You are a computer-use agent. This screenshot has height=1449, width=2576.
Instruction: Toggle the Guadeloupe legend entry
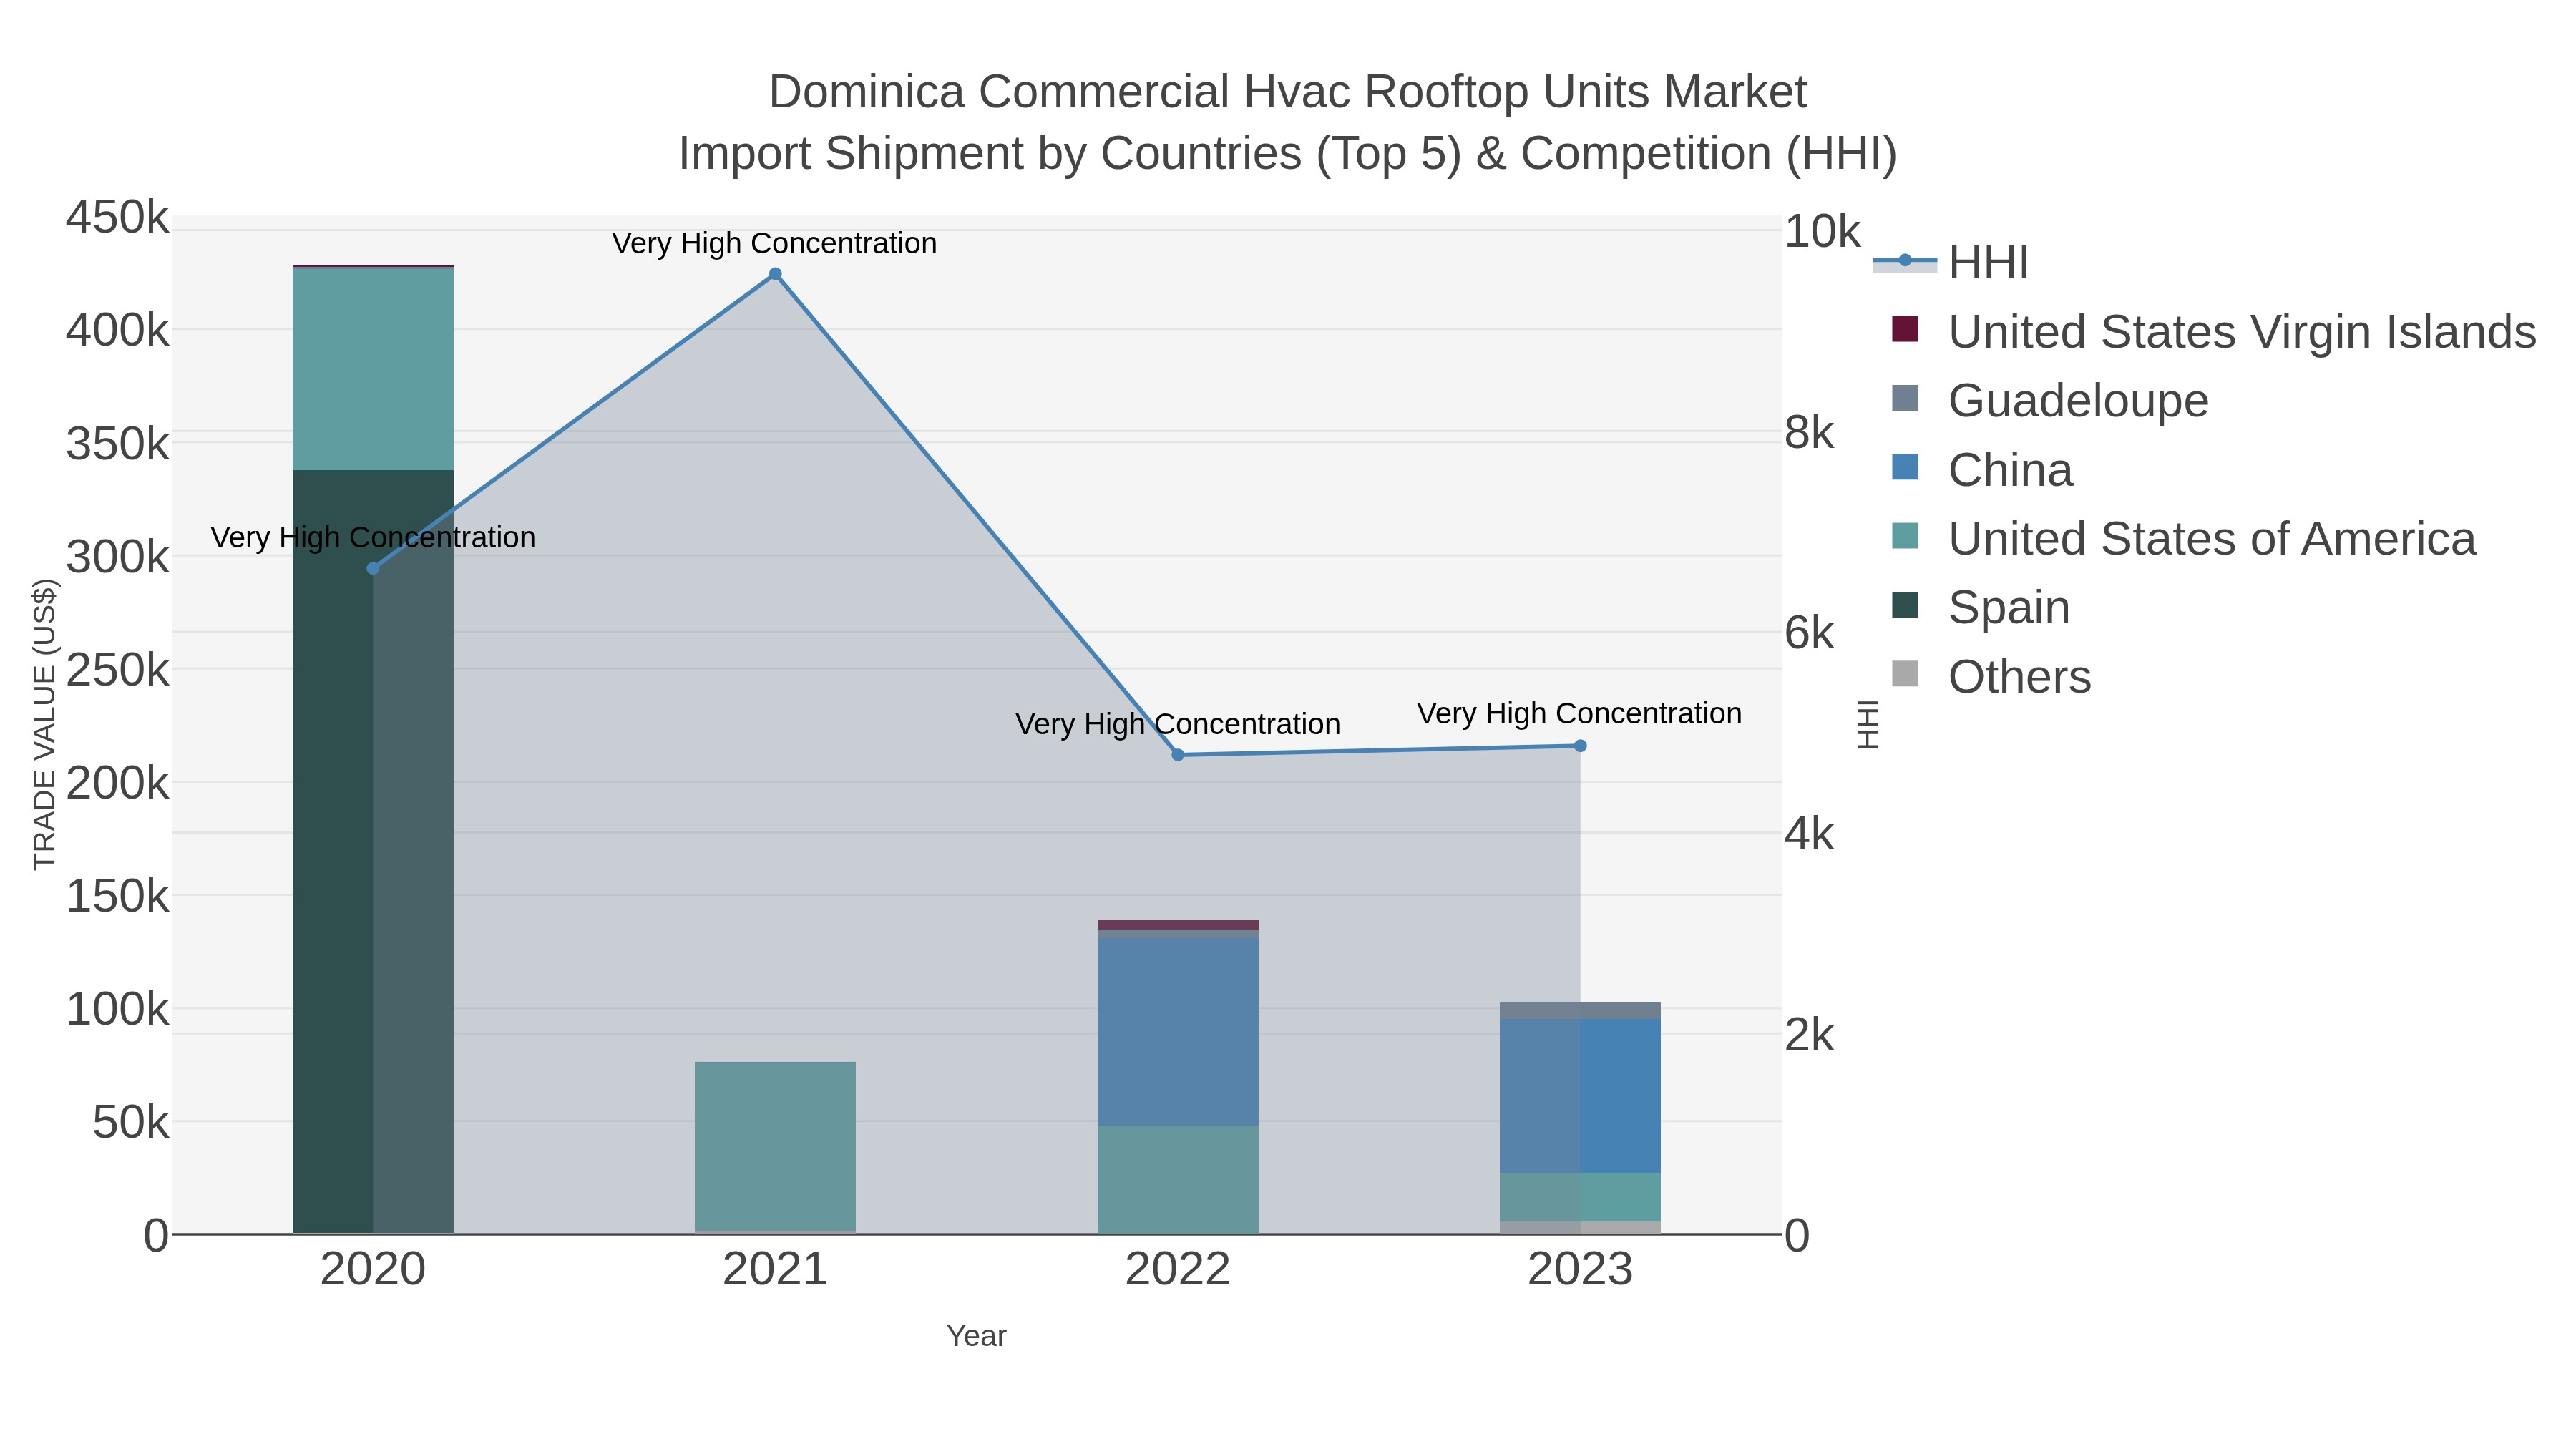(2050, 400)
